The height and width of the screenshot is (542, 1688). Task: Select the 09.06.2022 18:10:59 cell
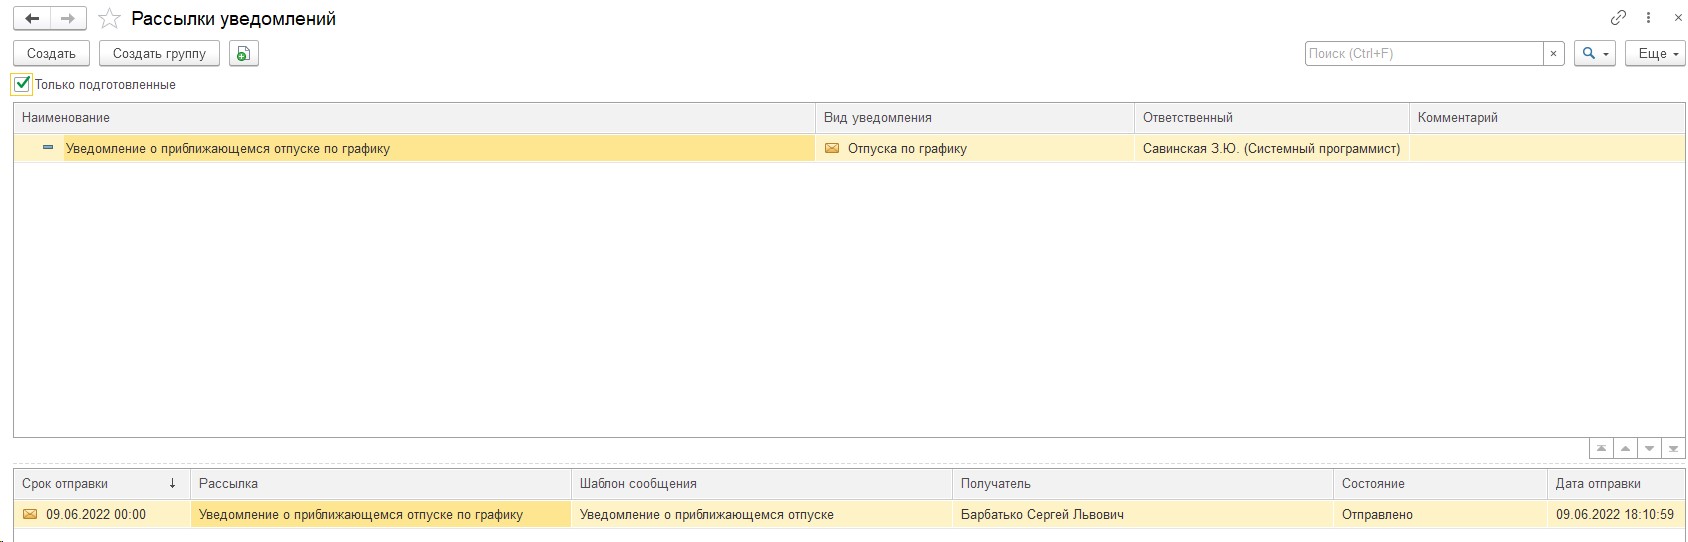pos(1617,514)
